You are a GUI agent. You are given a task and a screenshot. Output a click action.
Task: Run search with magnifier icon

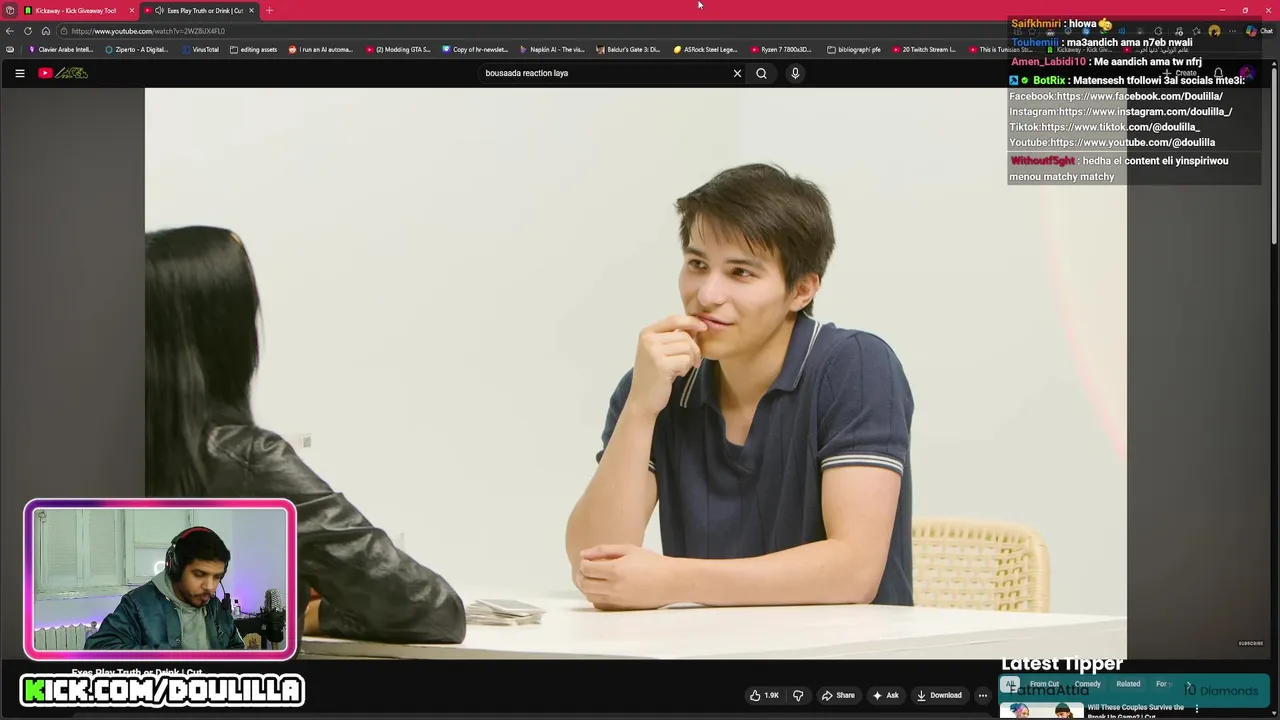click(x=761, y=73)
